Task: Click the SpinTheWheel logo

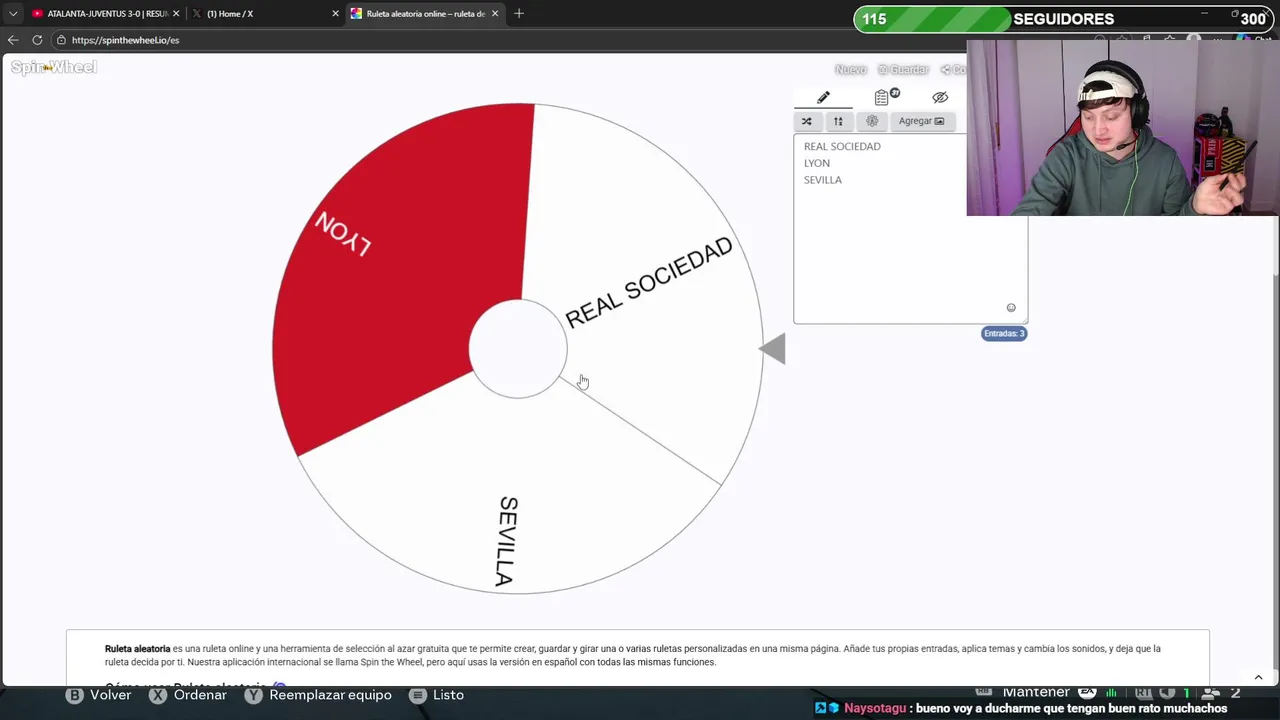Action: point(54,67)
